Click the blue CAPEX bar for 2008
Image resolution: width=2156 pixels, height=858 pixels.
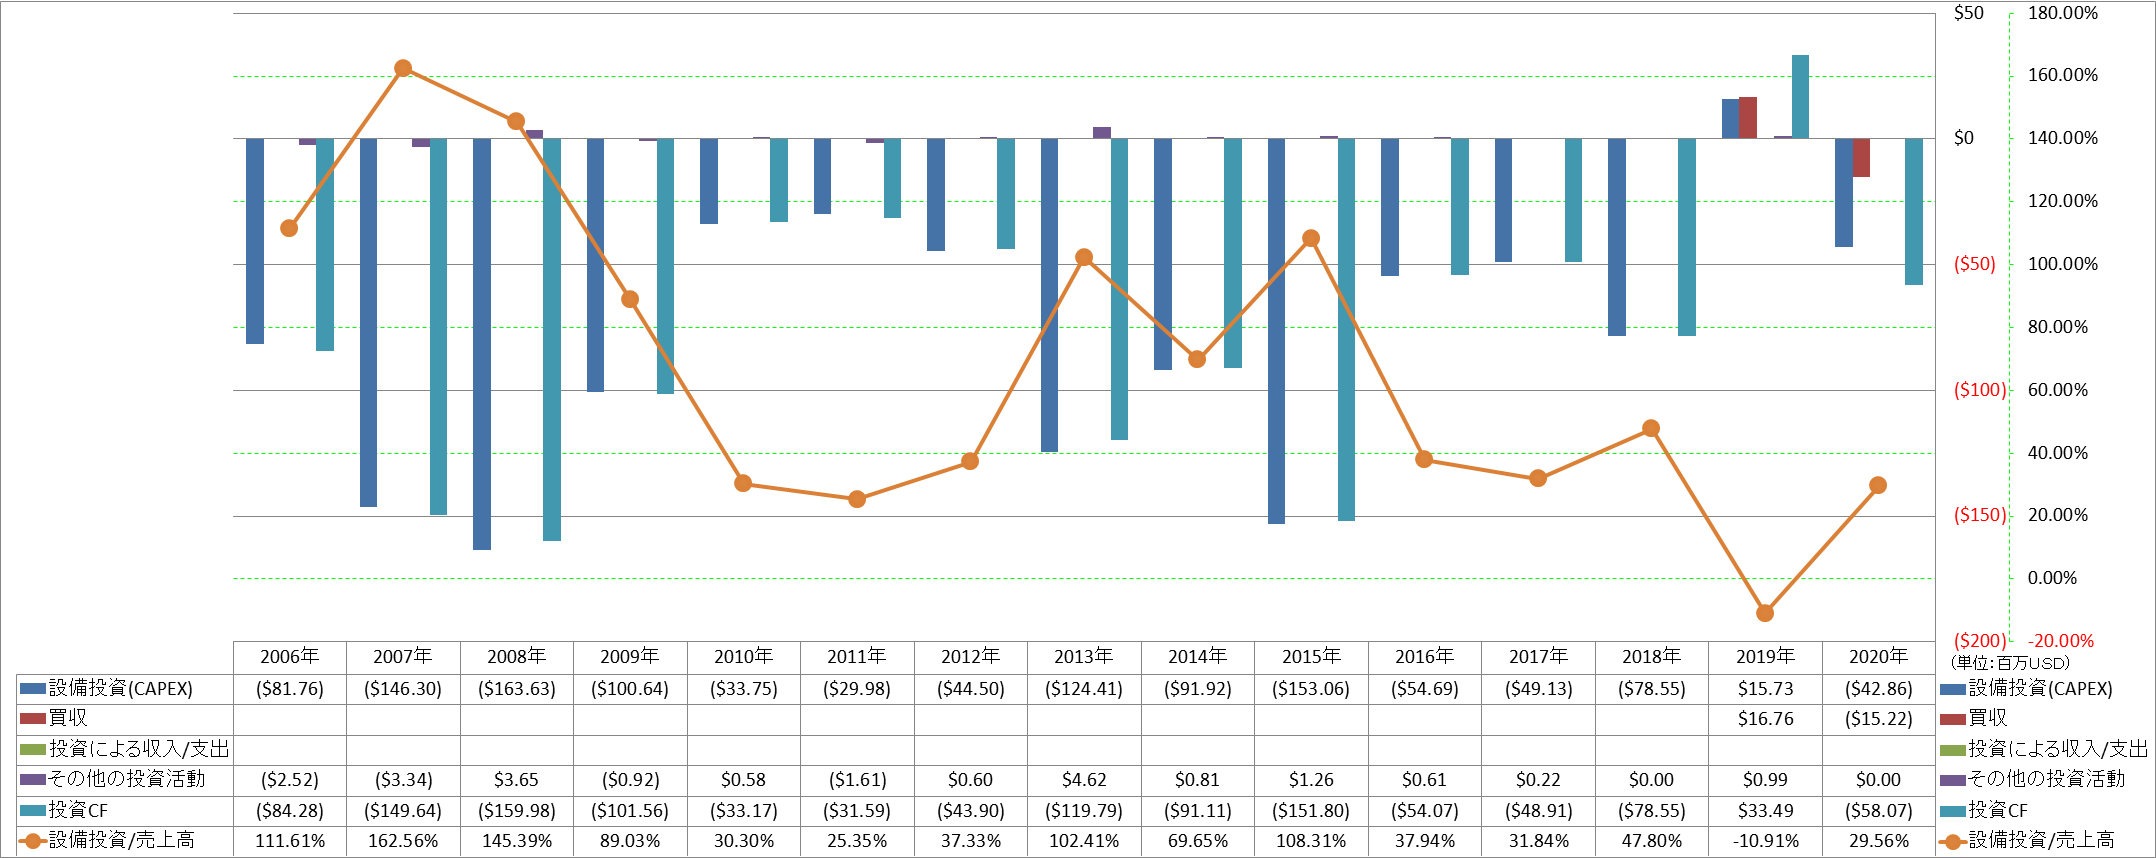tap(482, 344)
